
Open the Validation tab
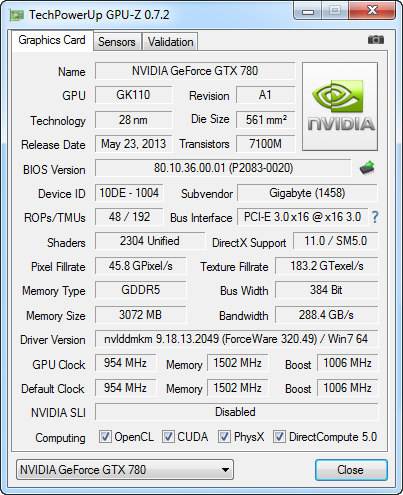170,42
